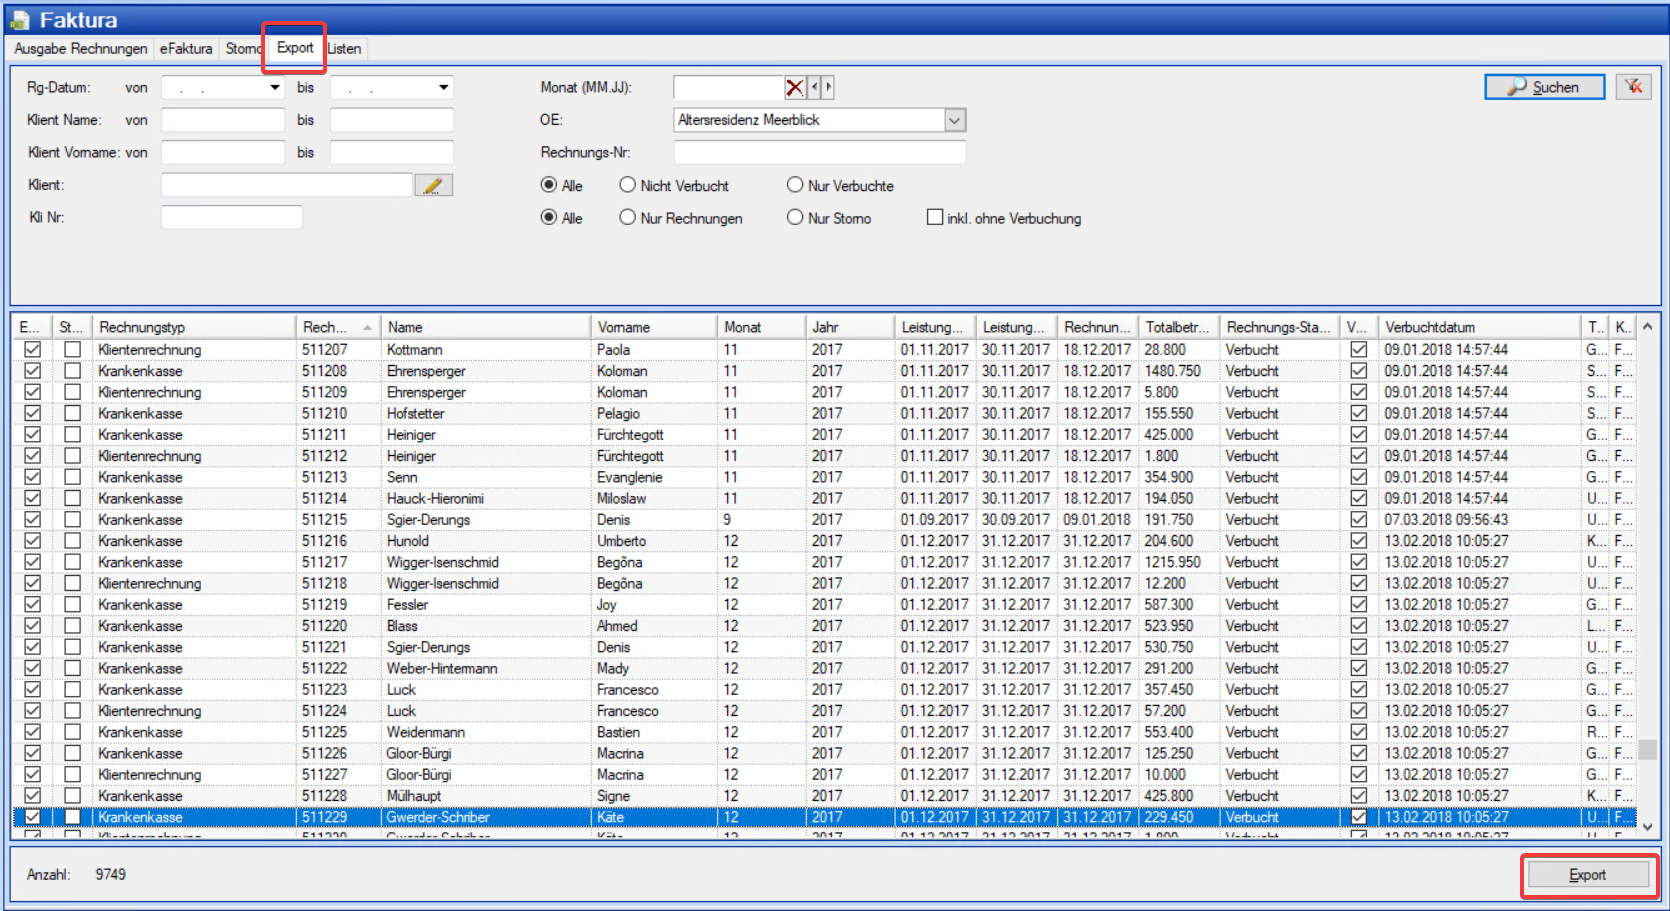Select the Nur Storno radio option
This screenshot has height=911, width=1670.
[795, 217]
